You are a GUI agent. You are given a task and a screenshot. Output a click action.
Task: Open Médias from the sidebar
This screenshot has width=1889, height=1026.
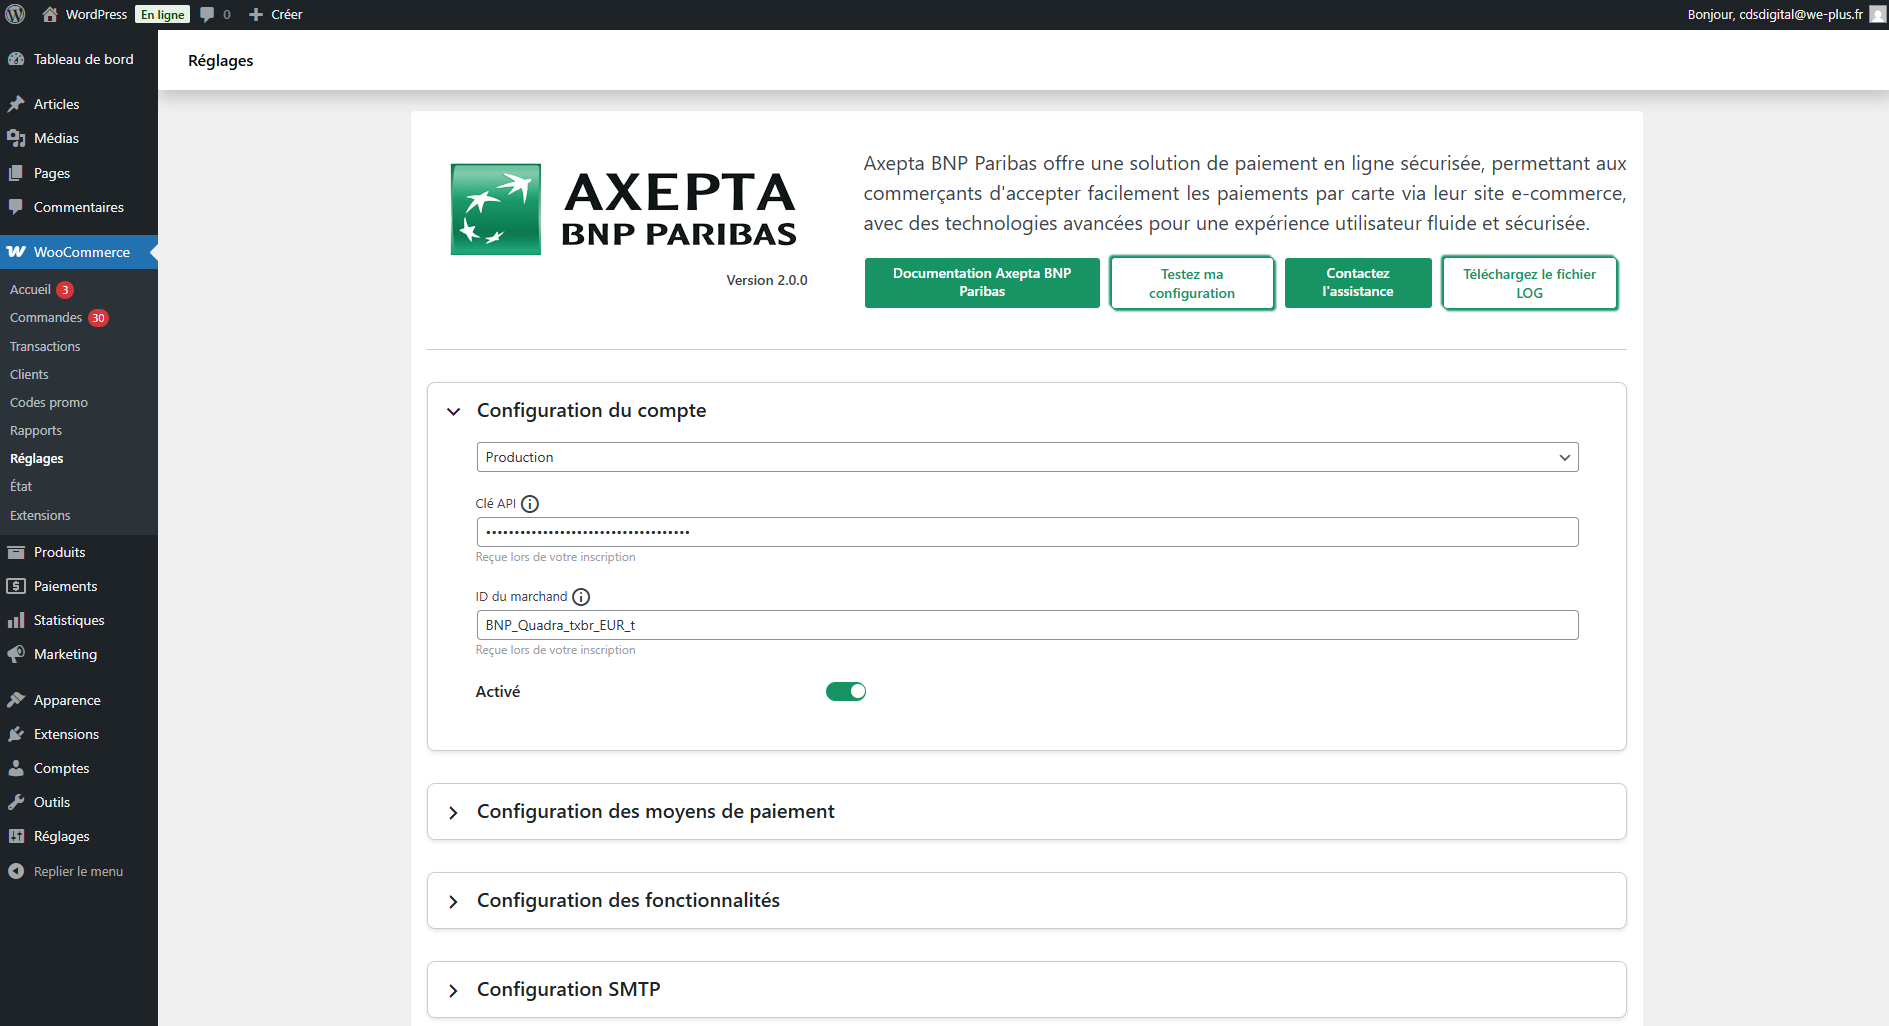pyautogui.click(x=56, y=138)
